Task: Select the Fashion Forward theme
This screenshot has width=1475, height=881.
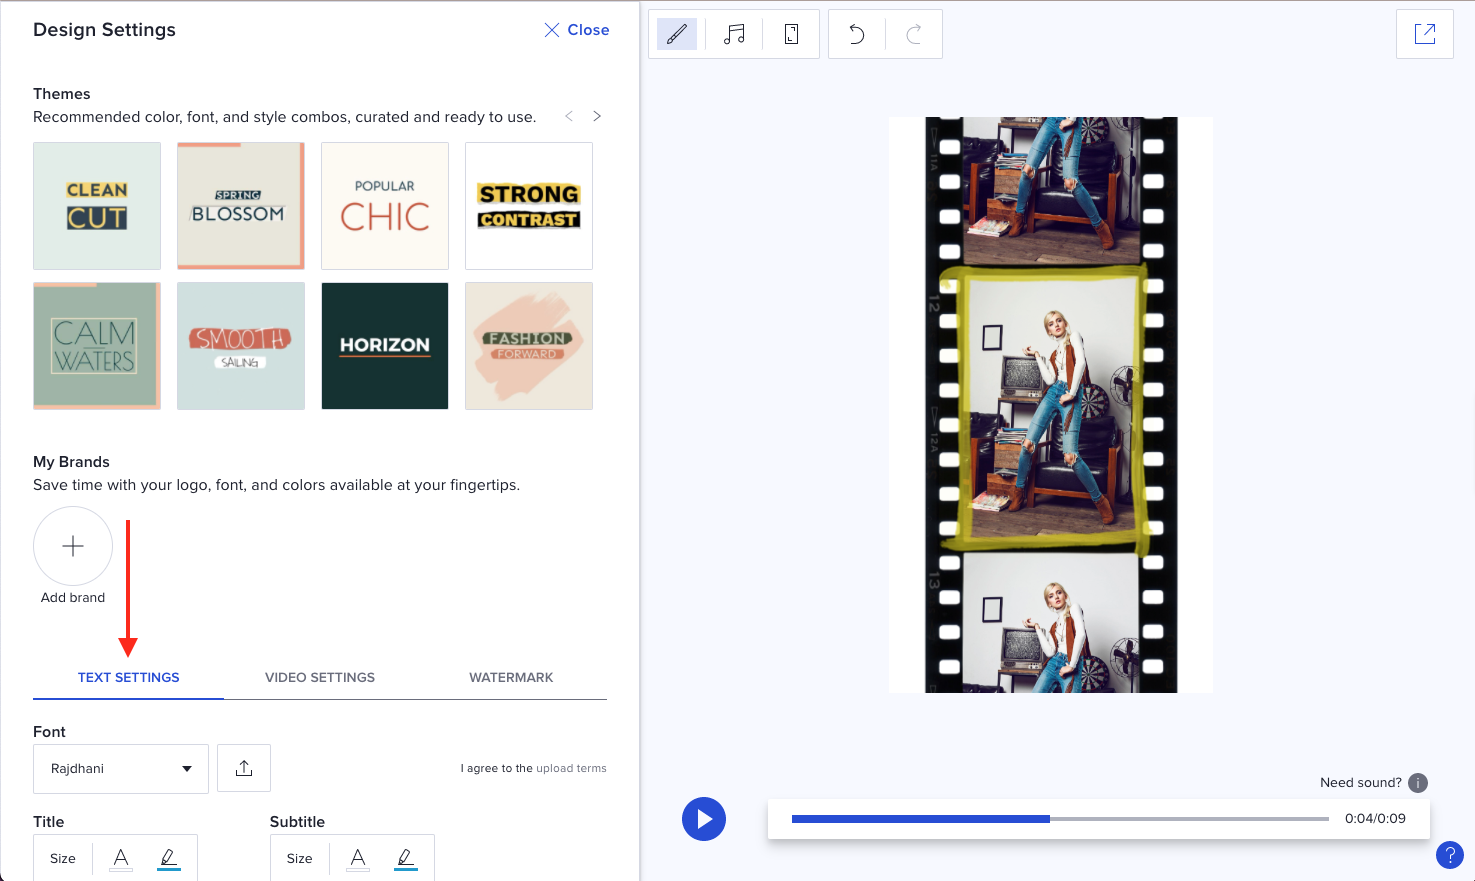Action: point(529,346)
